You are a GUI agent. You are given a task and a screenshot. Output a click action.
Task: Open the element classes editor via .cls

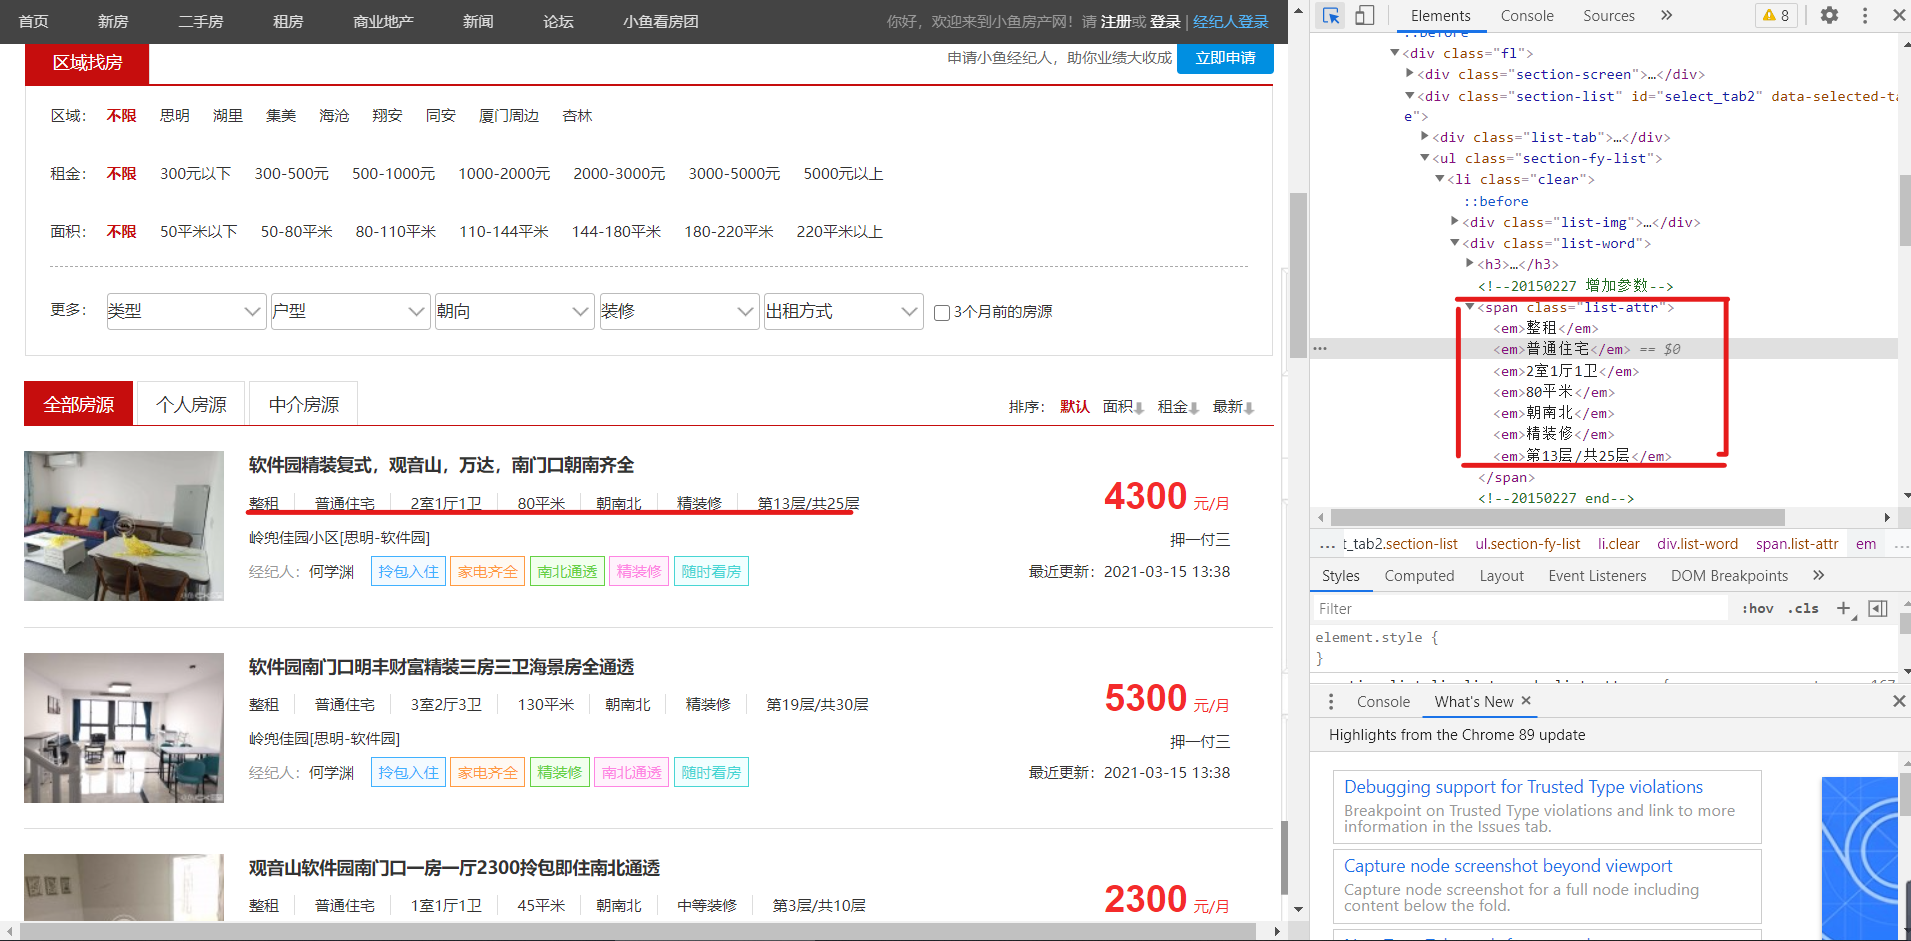(1803, 608)
